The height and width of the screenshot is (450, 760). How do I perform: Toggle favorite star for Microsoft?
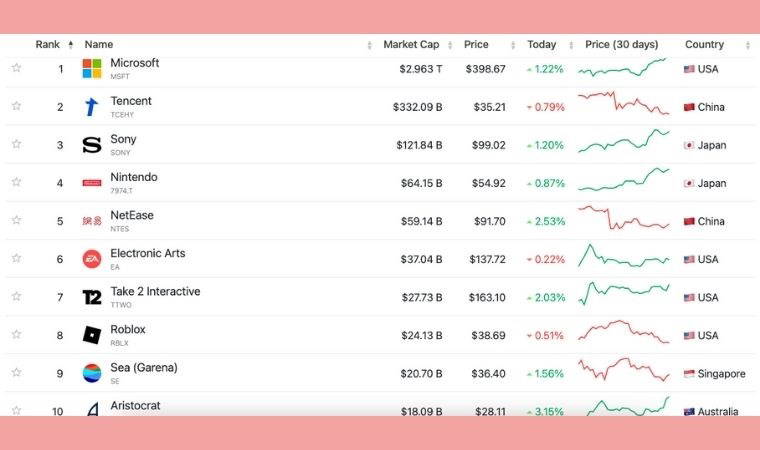16,68
